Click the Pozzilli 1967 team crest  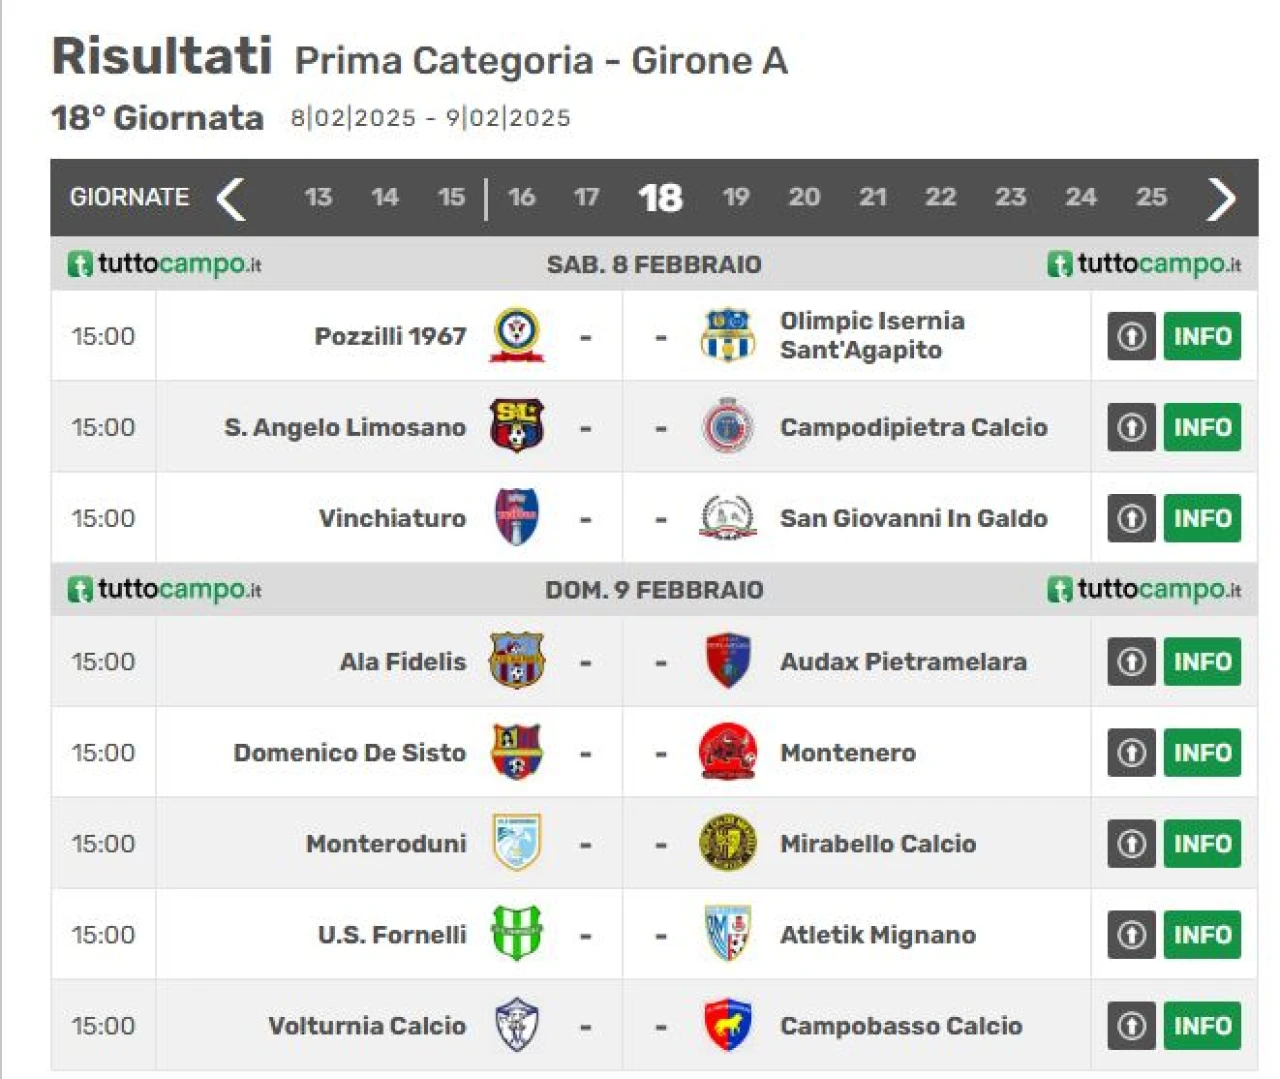tap(517, 335)
